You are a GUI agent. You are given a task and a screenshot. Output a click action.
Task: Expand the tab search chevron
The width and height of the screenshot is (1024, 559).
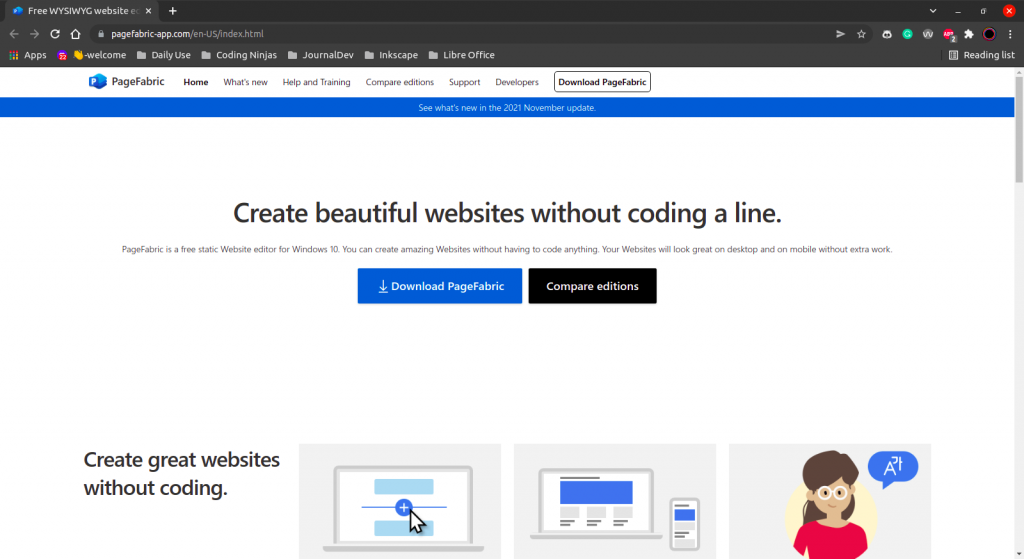(933, 11)
